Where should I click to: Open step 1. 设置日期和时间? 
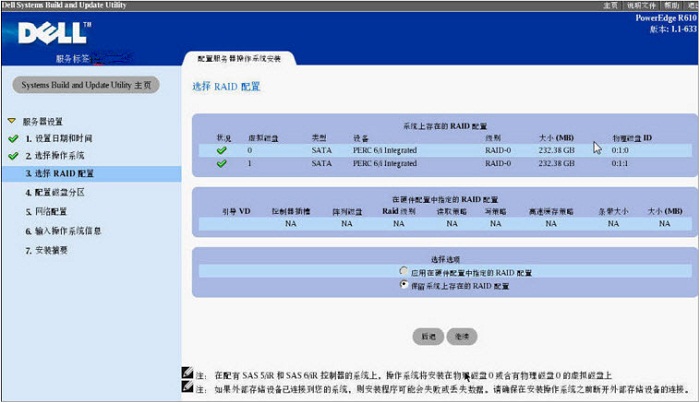pos(59,138)
